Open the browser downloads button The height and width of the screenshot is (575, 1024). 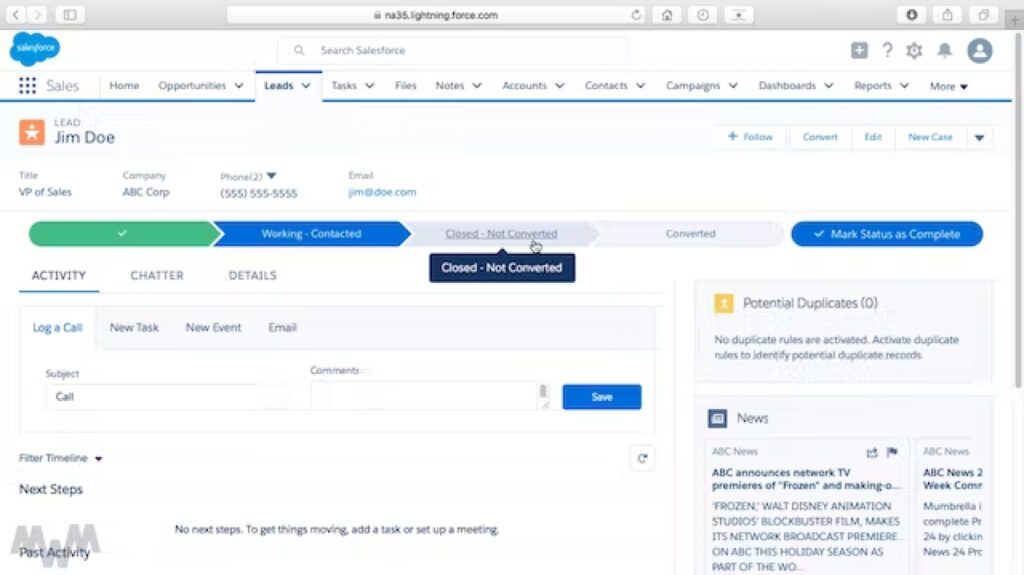(x=912, y=15)
